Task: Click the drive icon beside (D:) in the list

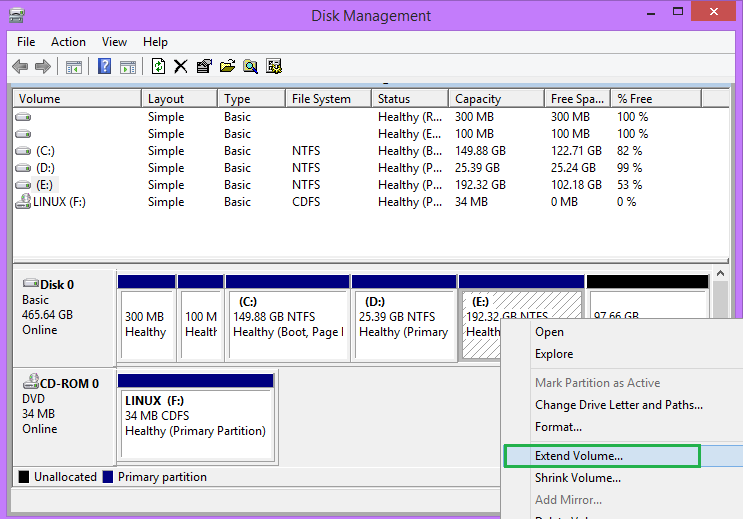Action: pos(23,168)
